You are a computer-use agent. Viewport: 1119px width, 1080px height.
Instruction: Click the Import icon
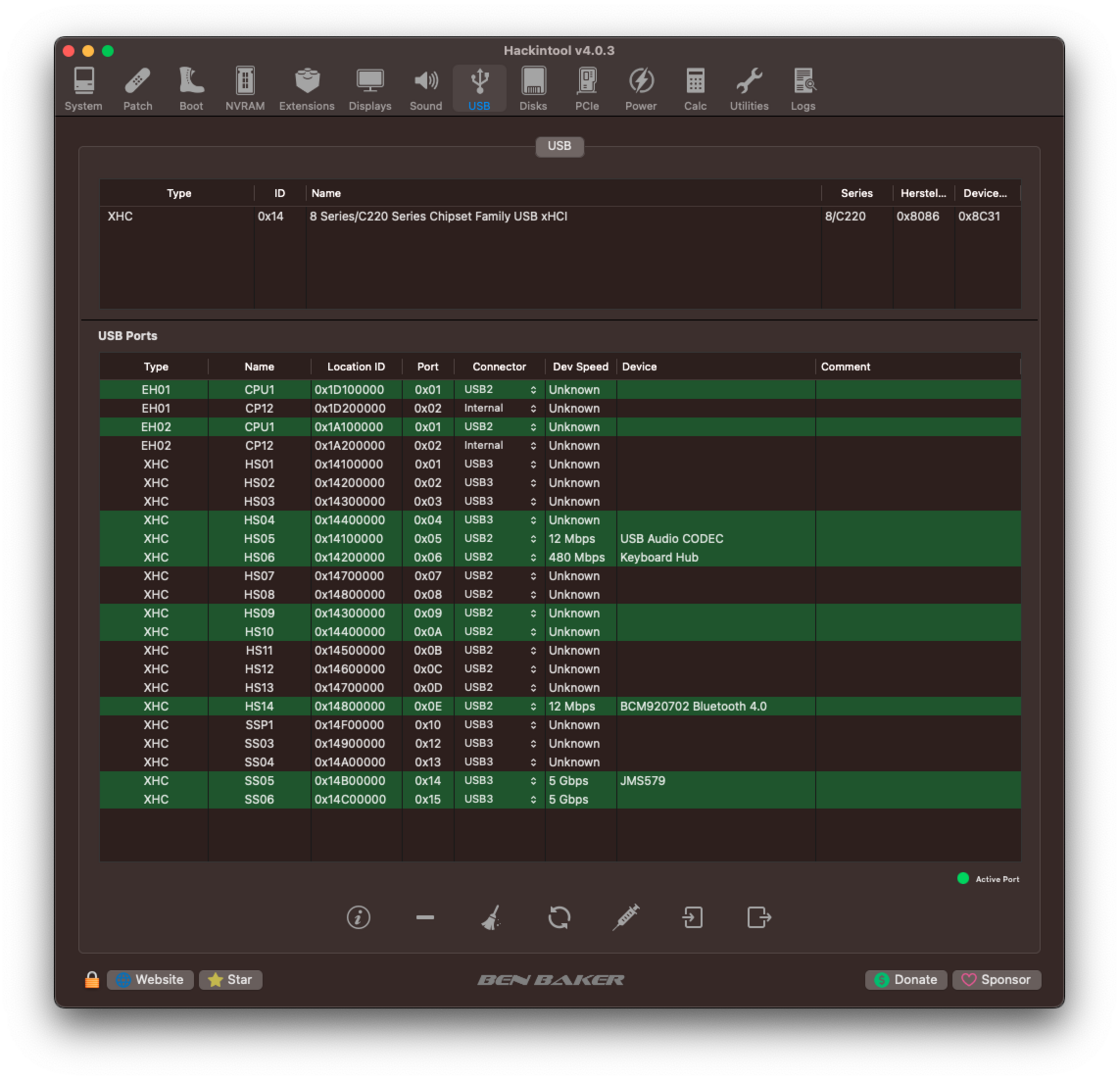[x=692, y=917]
